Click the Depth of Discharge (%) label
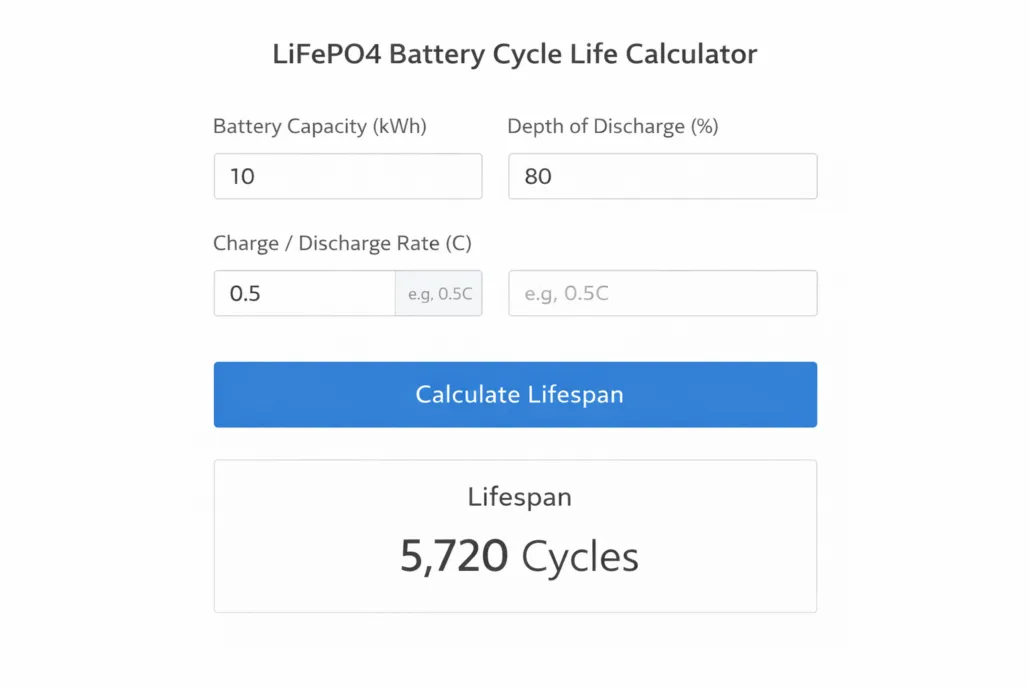This screenshot has height=687, width=1030. coord(615,126)
